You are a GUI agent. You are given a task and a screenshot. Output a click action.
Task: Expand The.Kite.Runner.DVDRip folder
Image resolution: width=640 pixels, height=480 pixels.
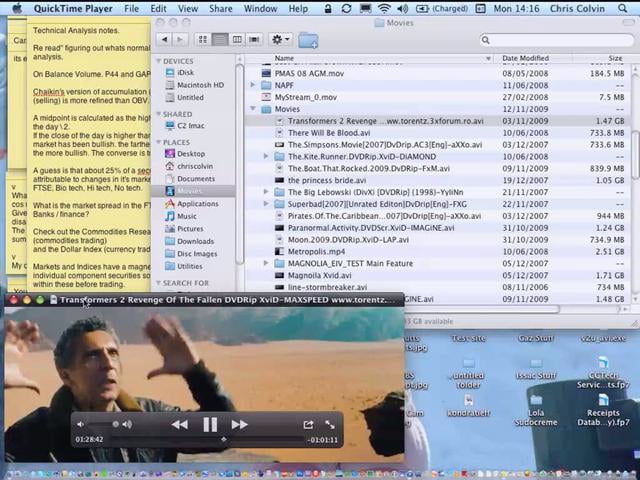266,156
